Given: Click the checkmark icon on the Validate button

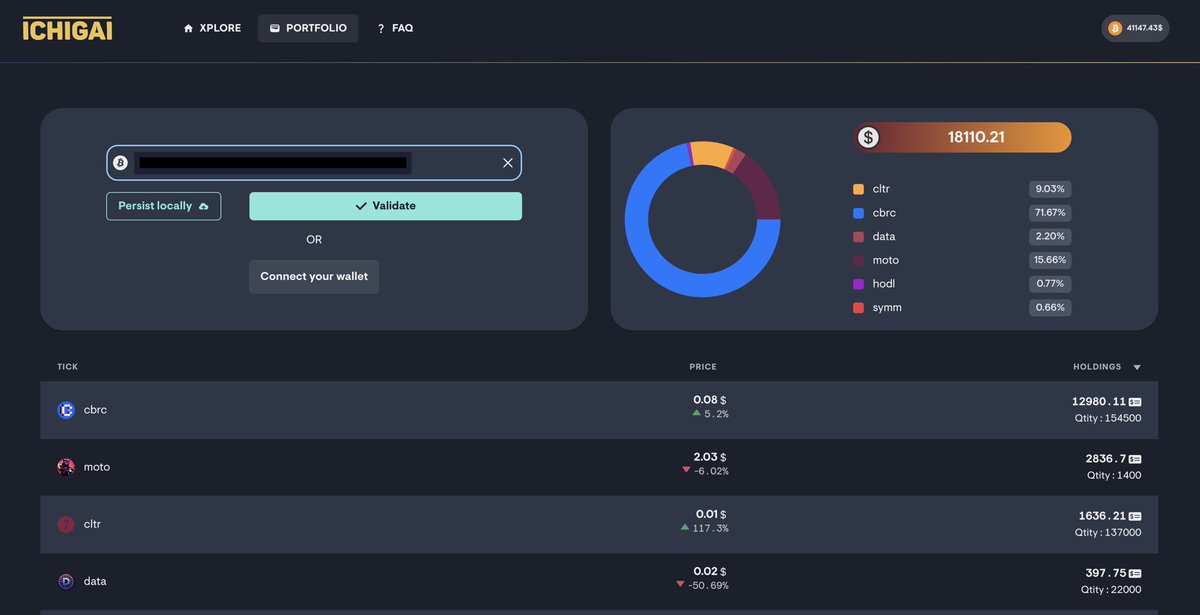Looking at the screenshot, I should (361, 206).
